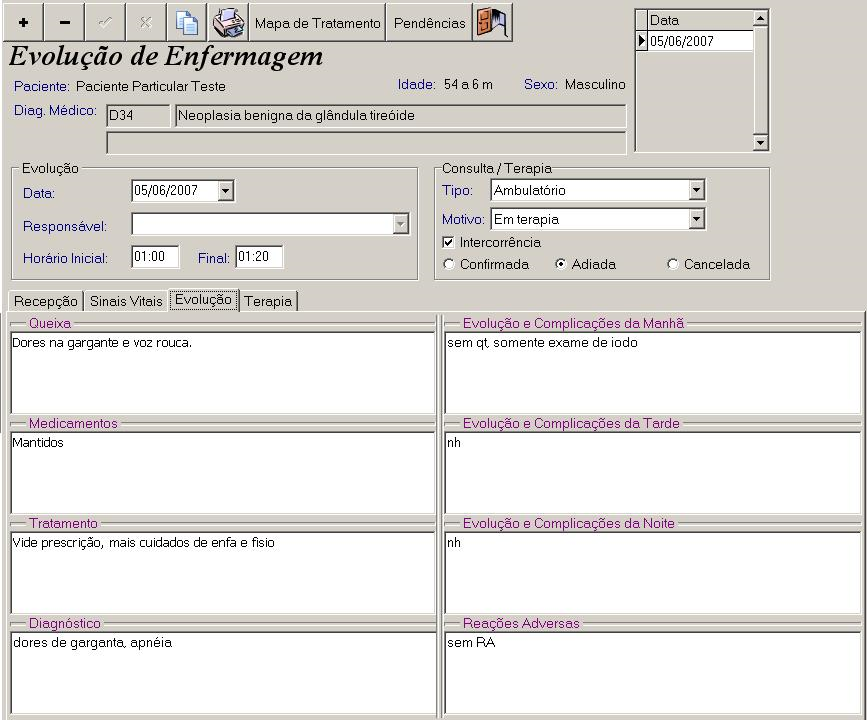Switch to the Terapia tab

(x=268, y=301)
